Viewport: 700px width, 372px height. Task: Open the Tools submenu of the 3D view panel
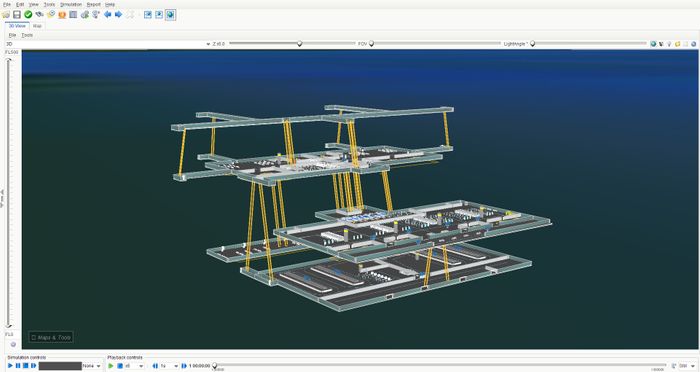coord(27,35)
